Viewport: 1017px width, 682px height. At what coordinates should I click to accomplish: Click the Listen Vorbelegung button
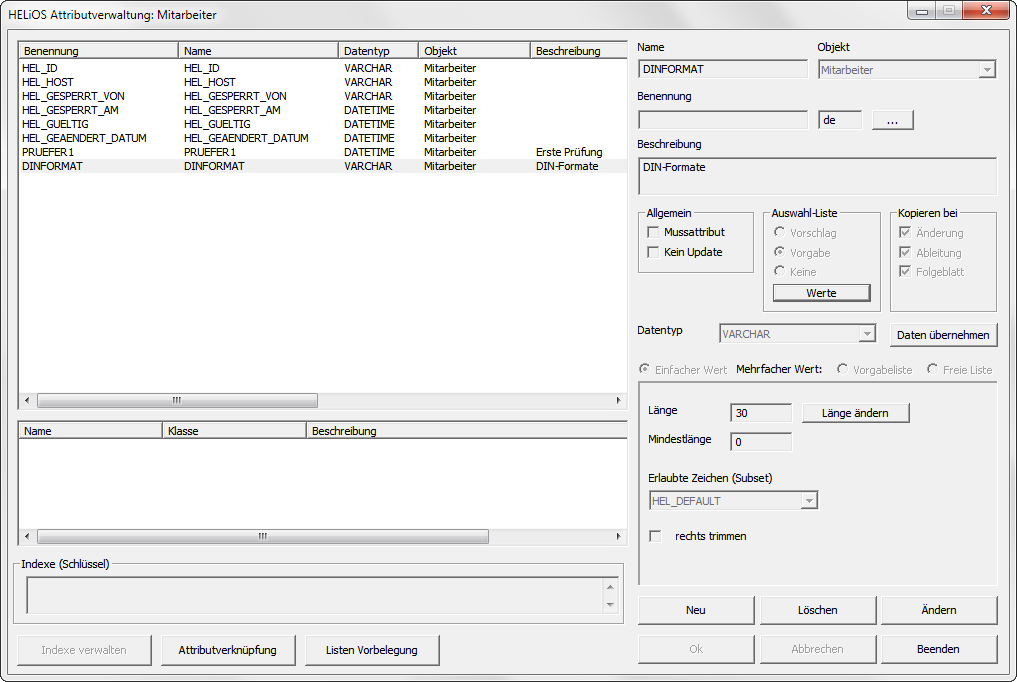pyautogui.click(x=372, y=650)
